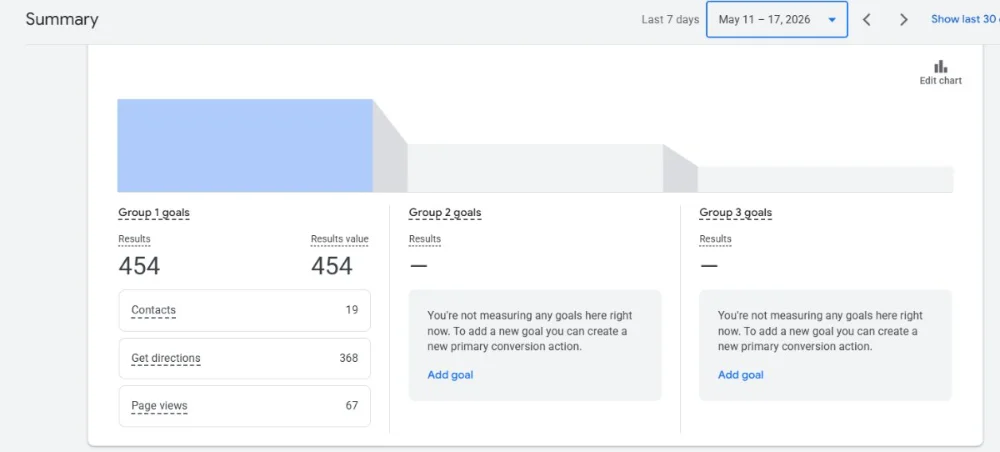The height and width of the screenshot is (452, 1000).
Task: Select the Group 2 goals heading
Action: pos(445,213)
